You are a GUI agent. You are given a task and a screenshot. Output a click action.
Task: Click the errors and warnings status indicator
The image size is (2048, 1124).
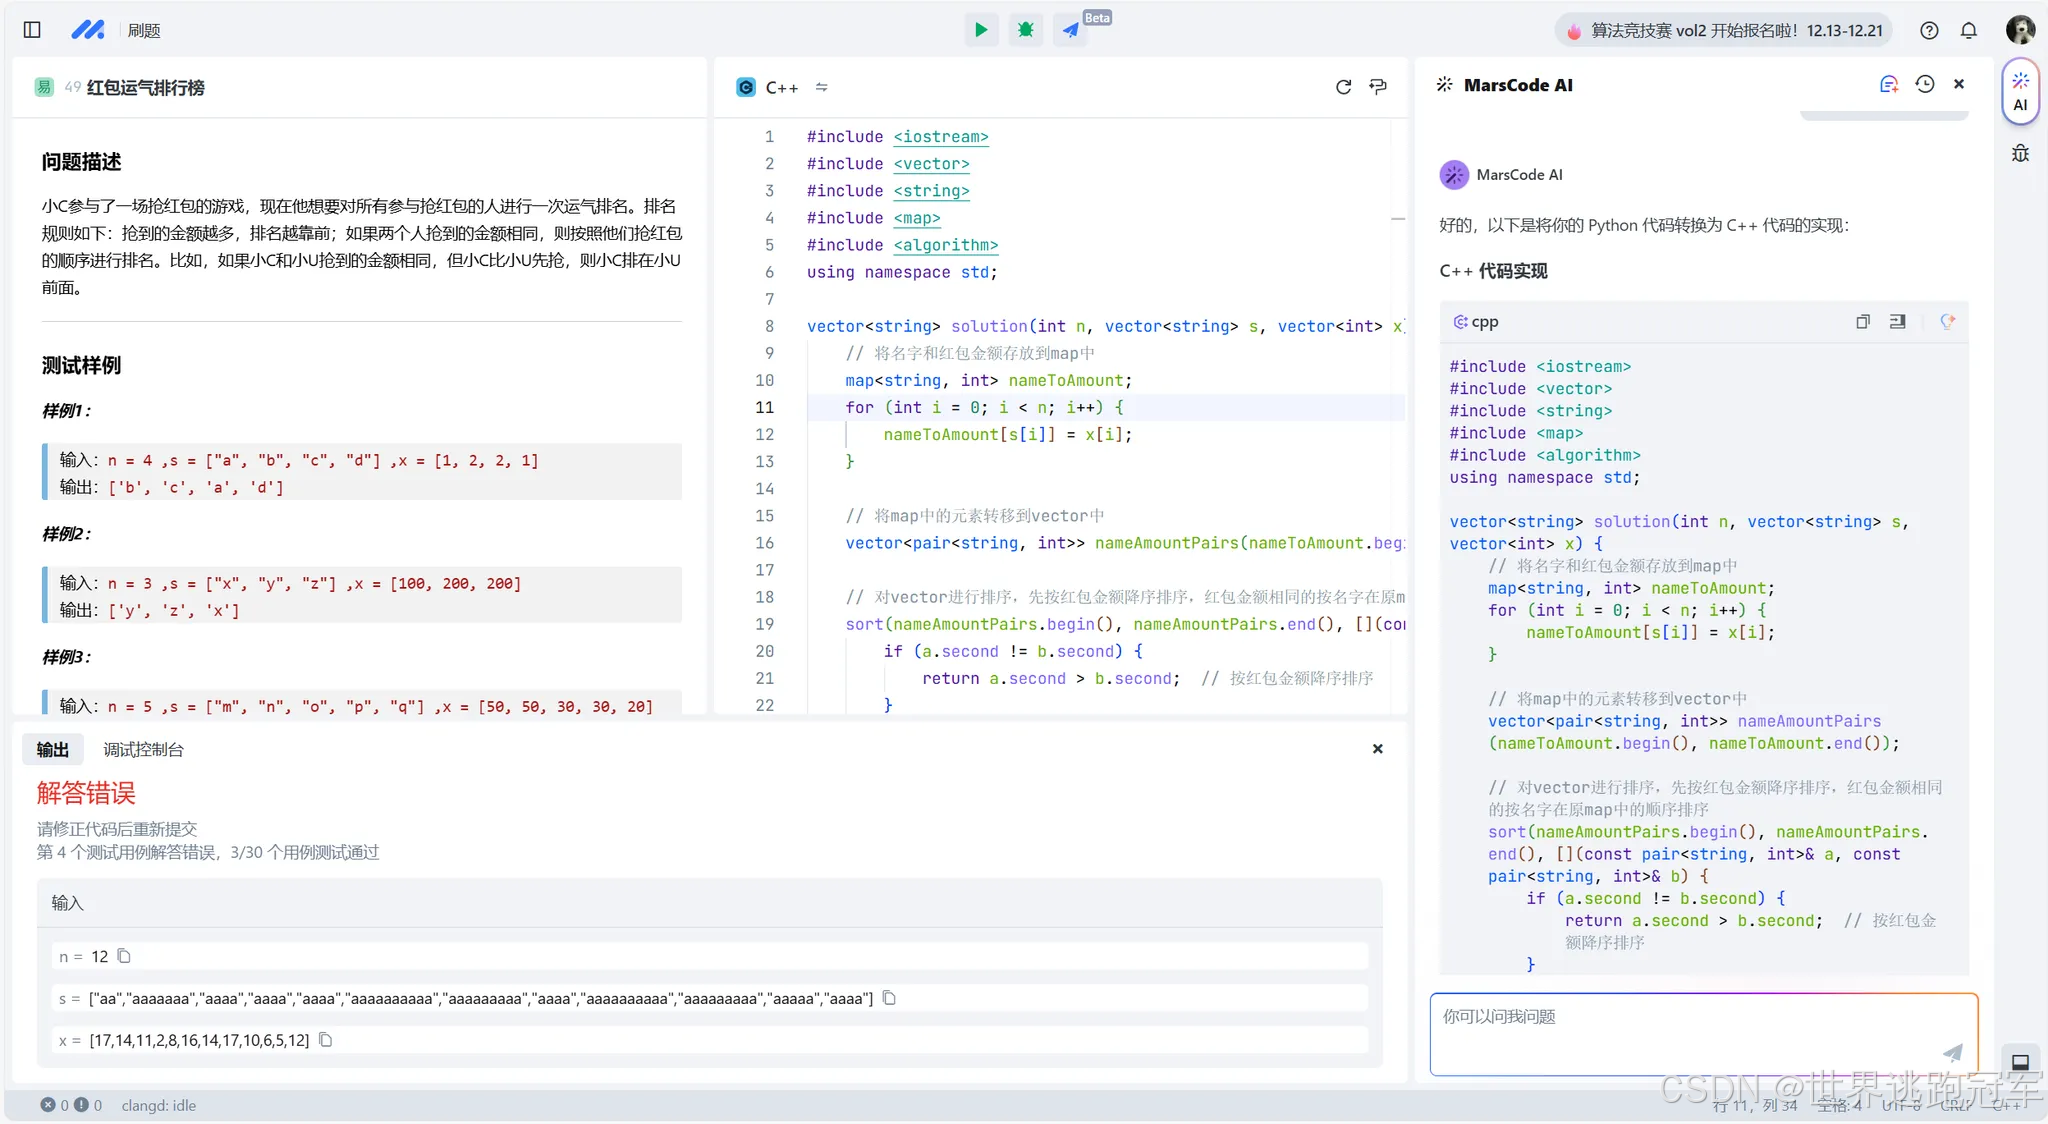point(71,1105)
